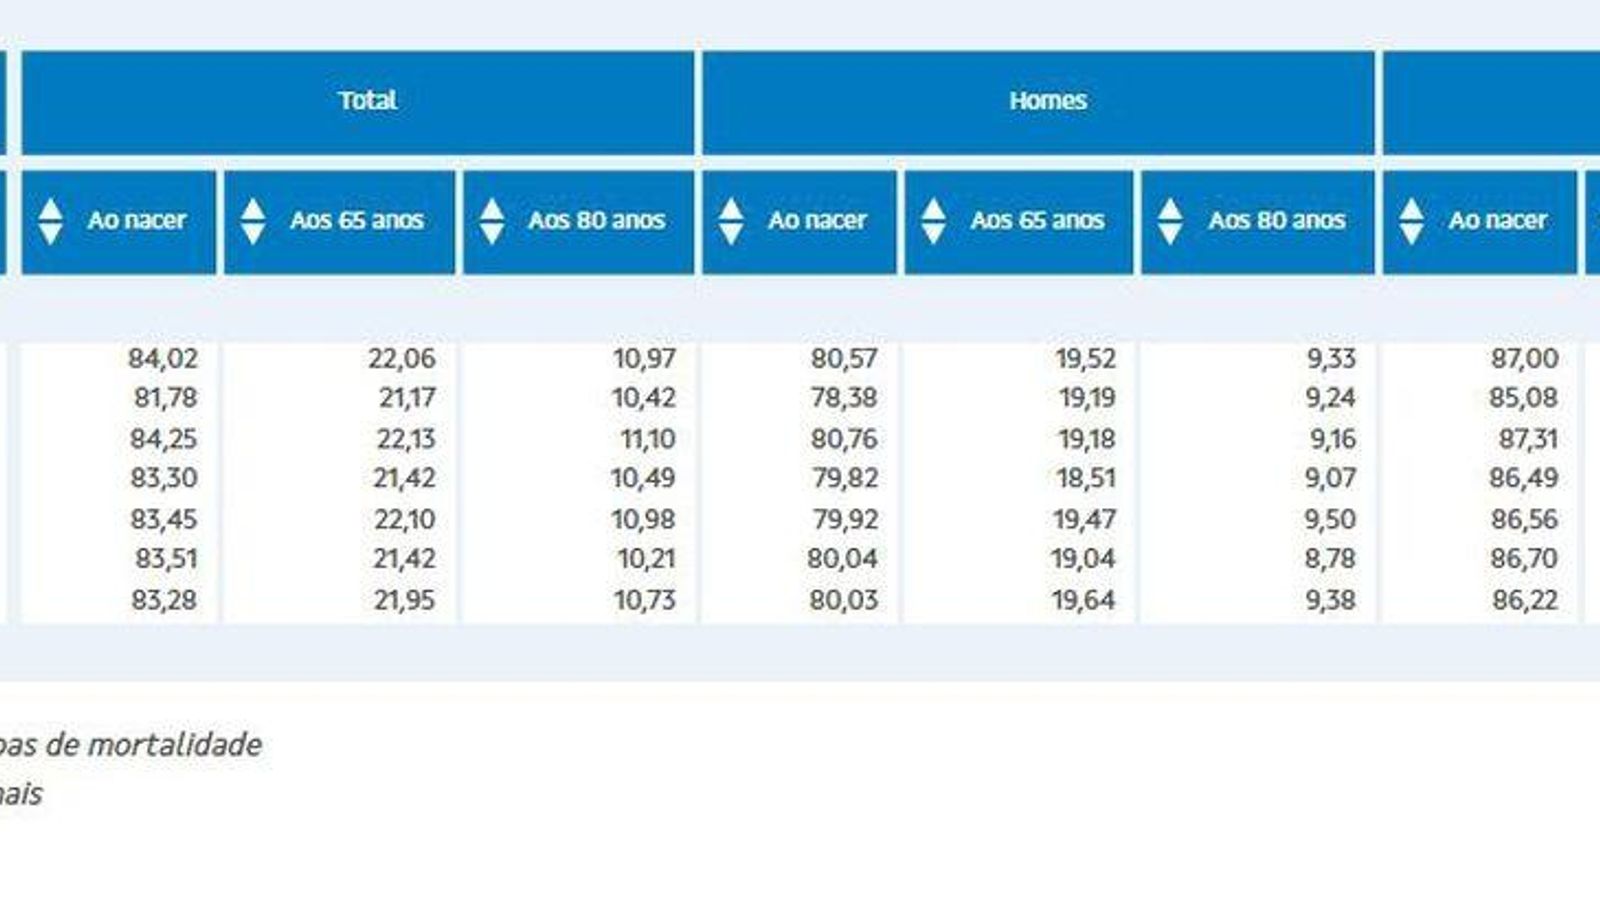This screenshot has height=900, width=1600.
Task: Click 'Aos 65 anos' label under Total
Action: [x=357, y=221]
